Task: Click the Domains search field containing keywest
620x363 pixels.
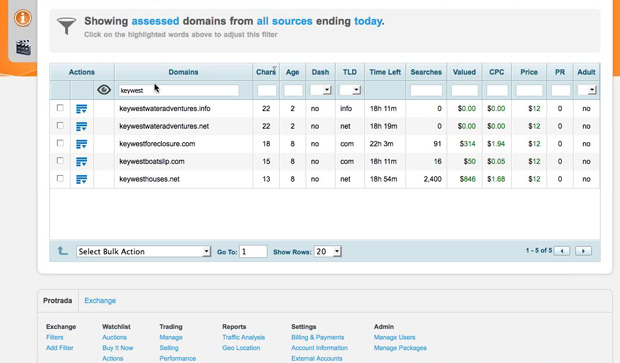Action: click(179, 91)
